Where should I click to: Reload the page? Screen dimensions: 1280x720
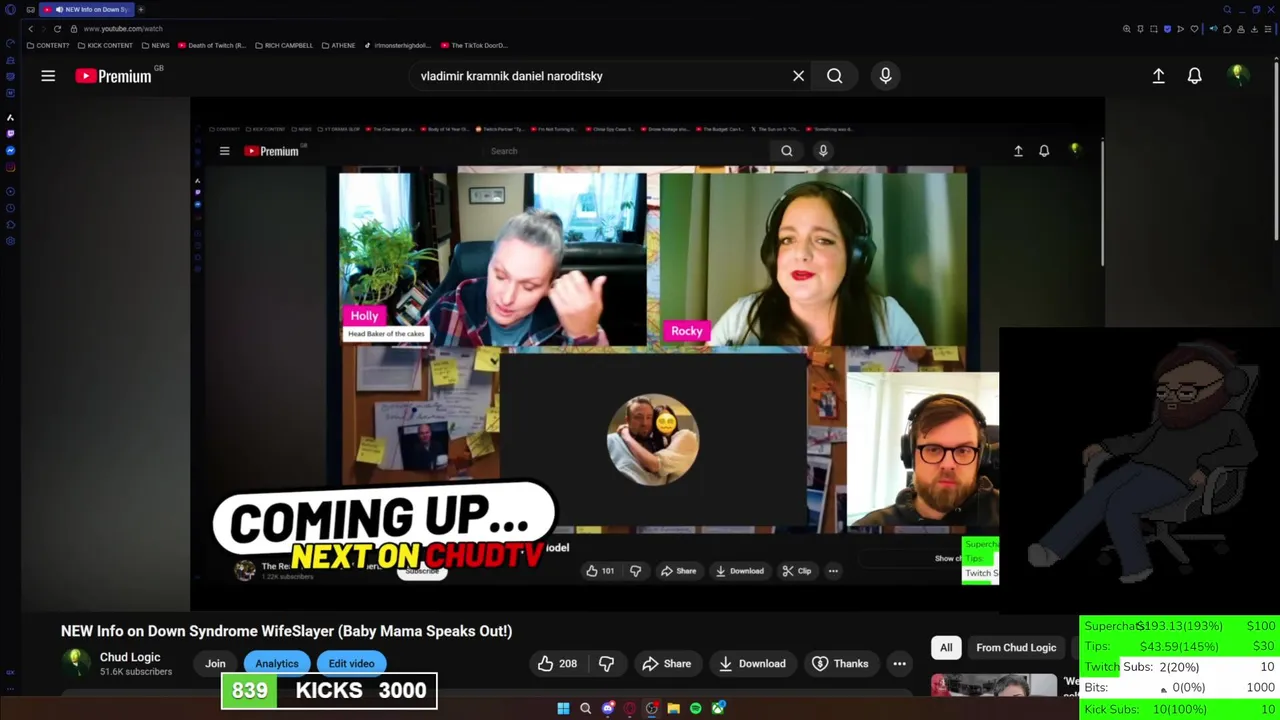pyautogui.click(x=57, y=29)
